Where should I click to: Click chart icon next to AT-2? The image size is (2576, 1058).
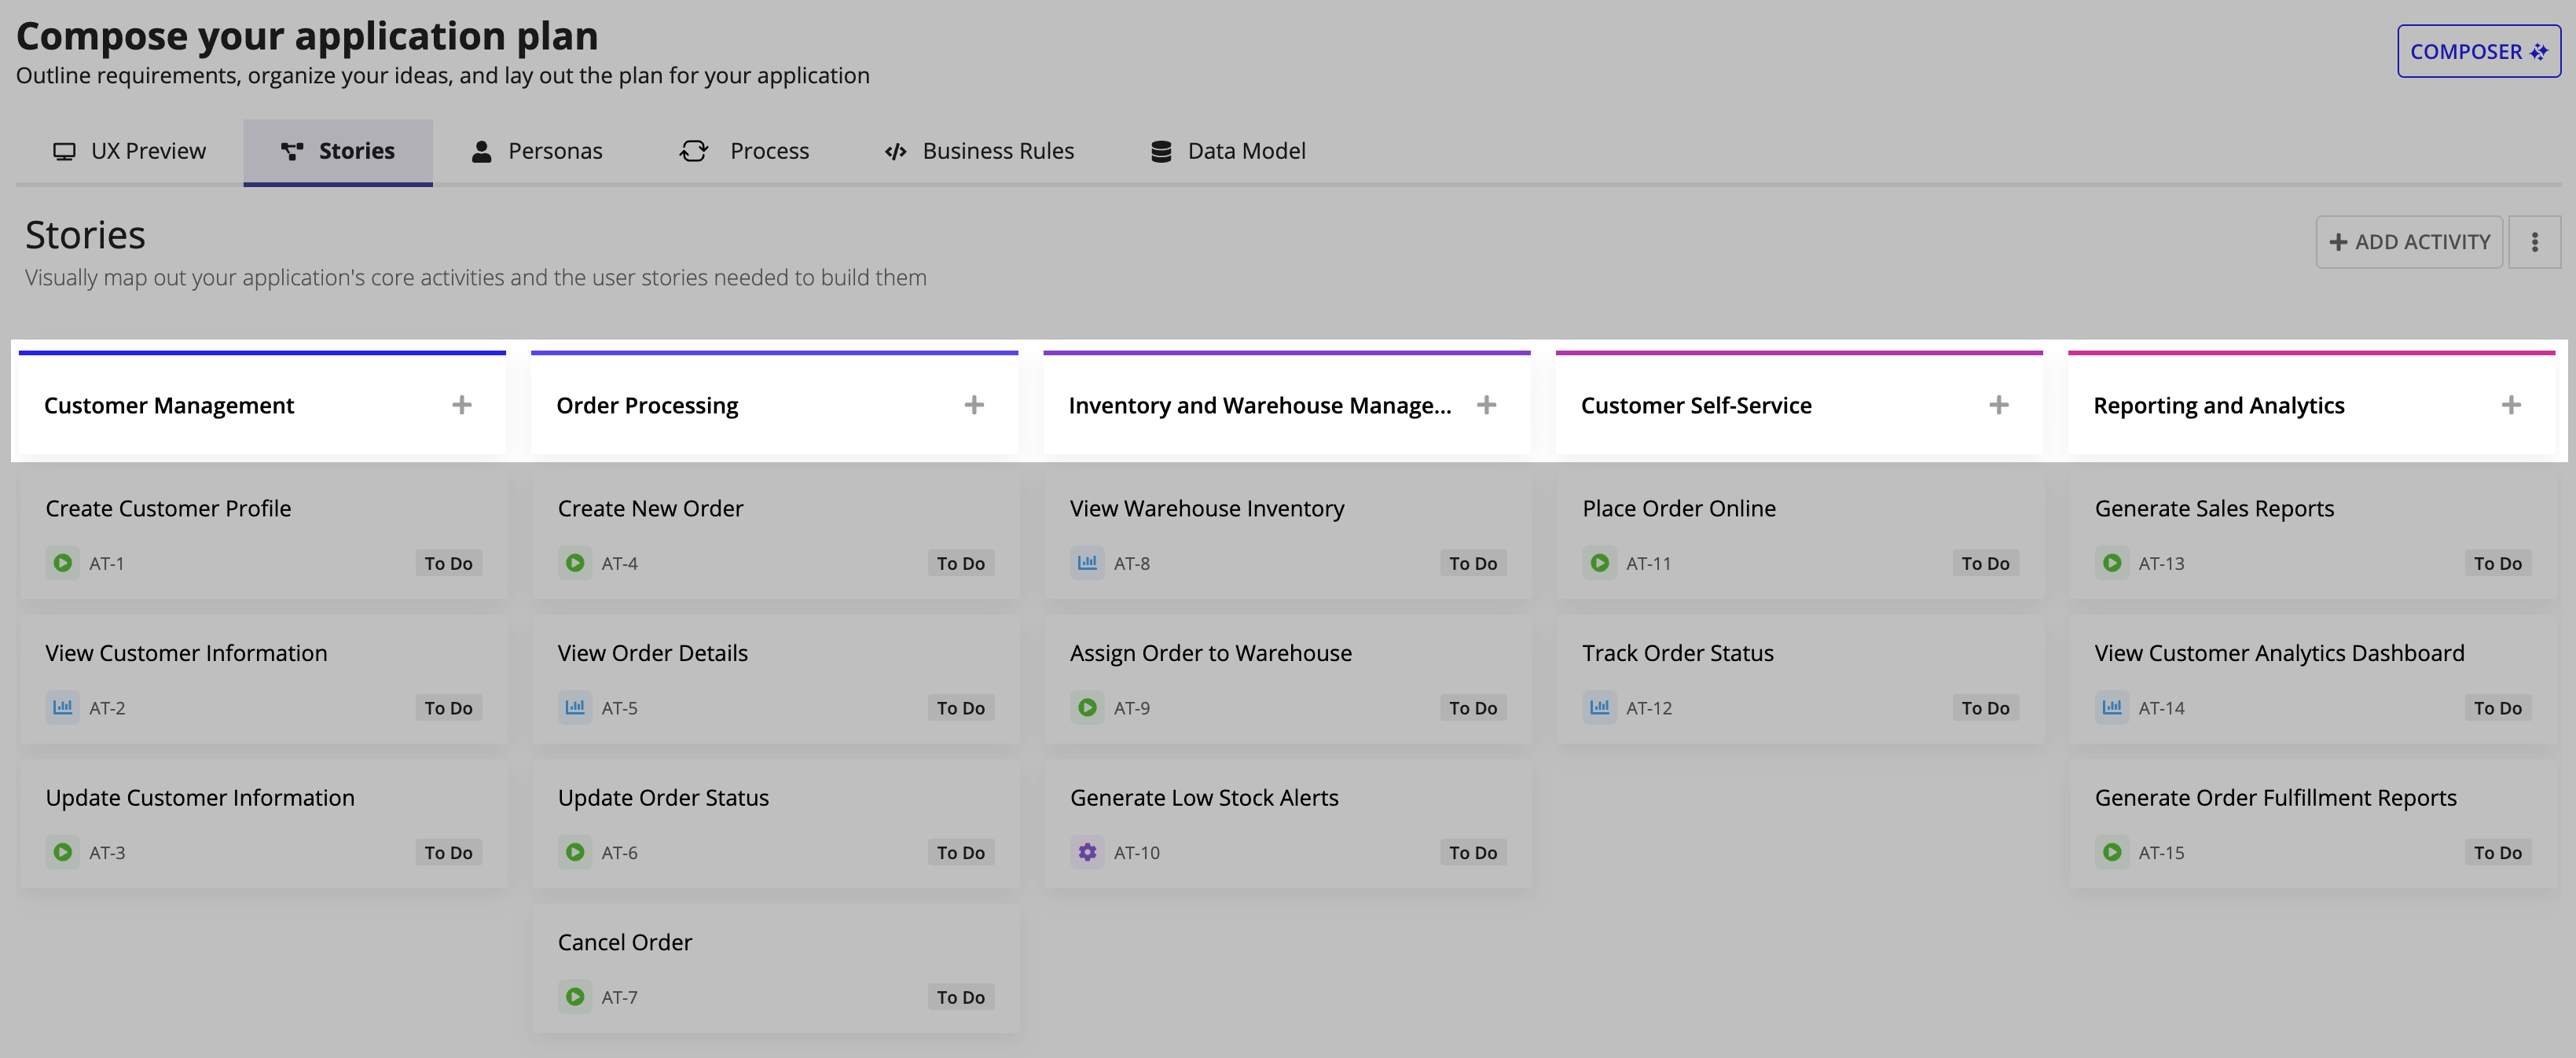tap(63, 707)
